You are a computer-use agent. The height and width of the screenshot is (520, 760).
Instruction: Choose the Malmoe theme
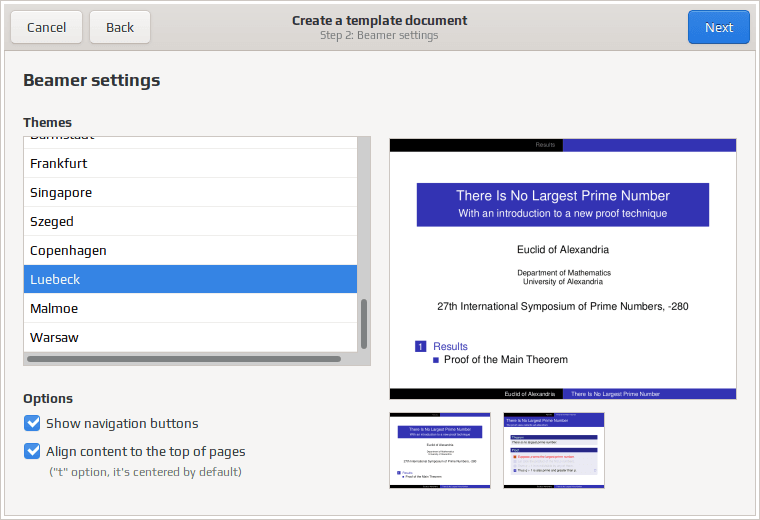[190, 308]
